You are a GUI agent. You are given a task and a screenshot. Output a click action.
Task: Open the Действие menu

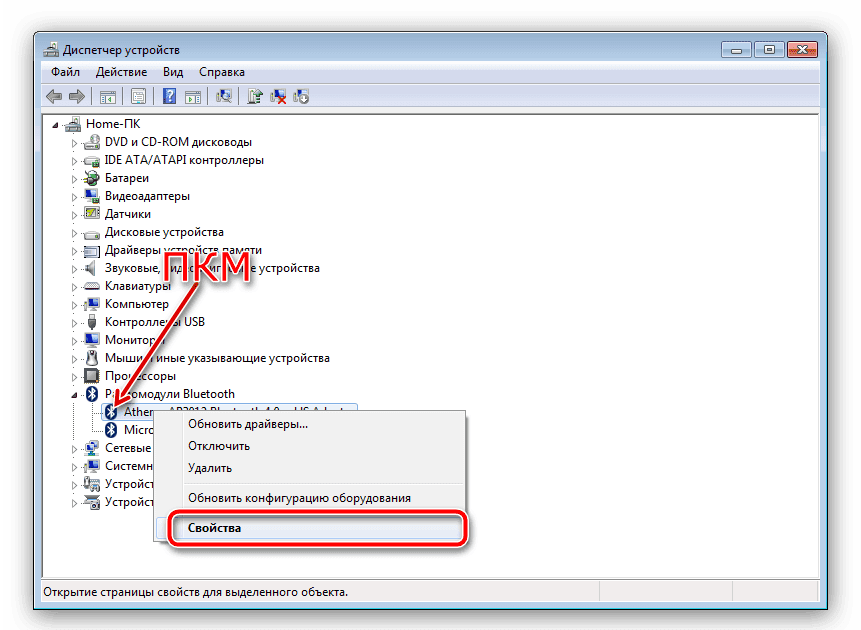coord(121,72)
